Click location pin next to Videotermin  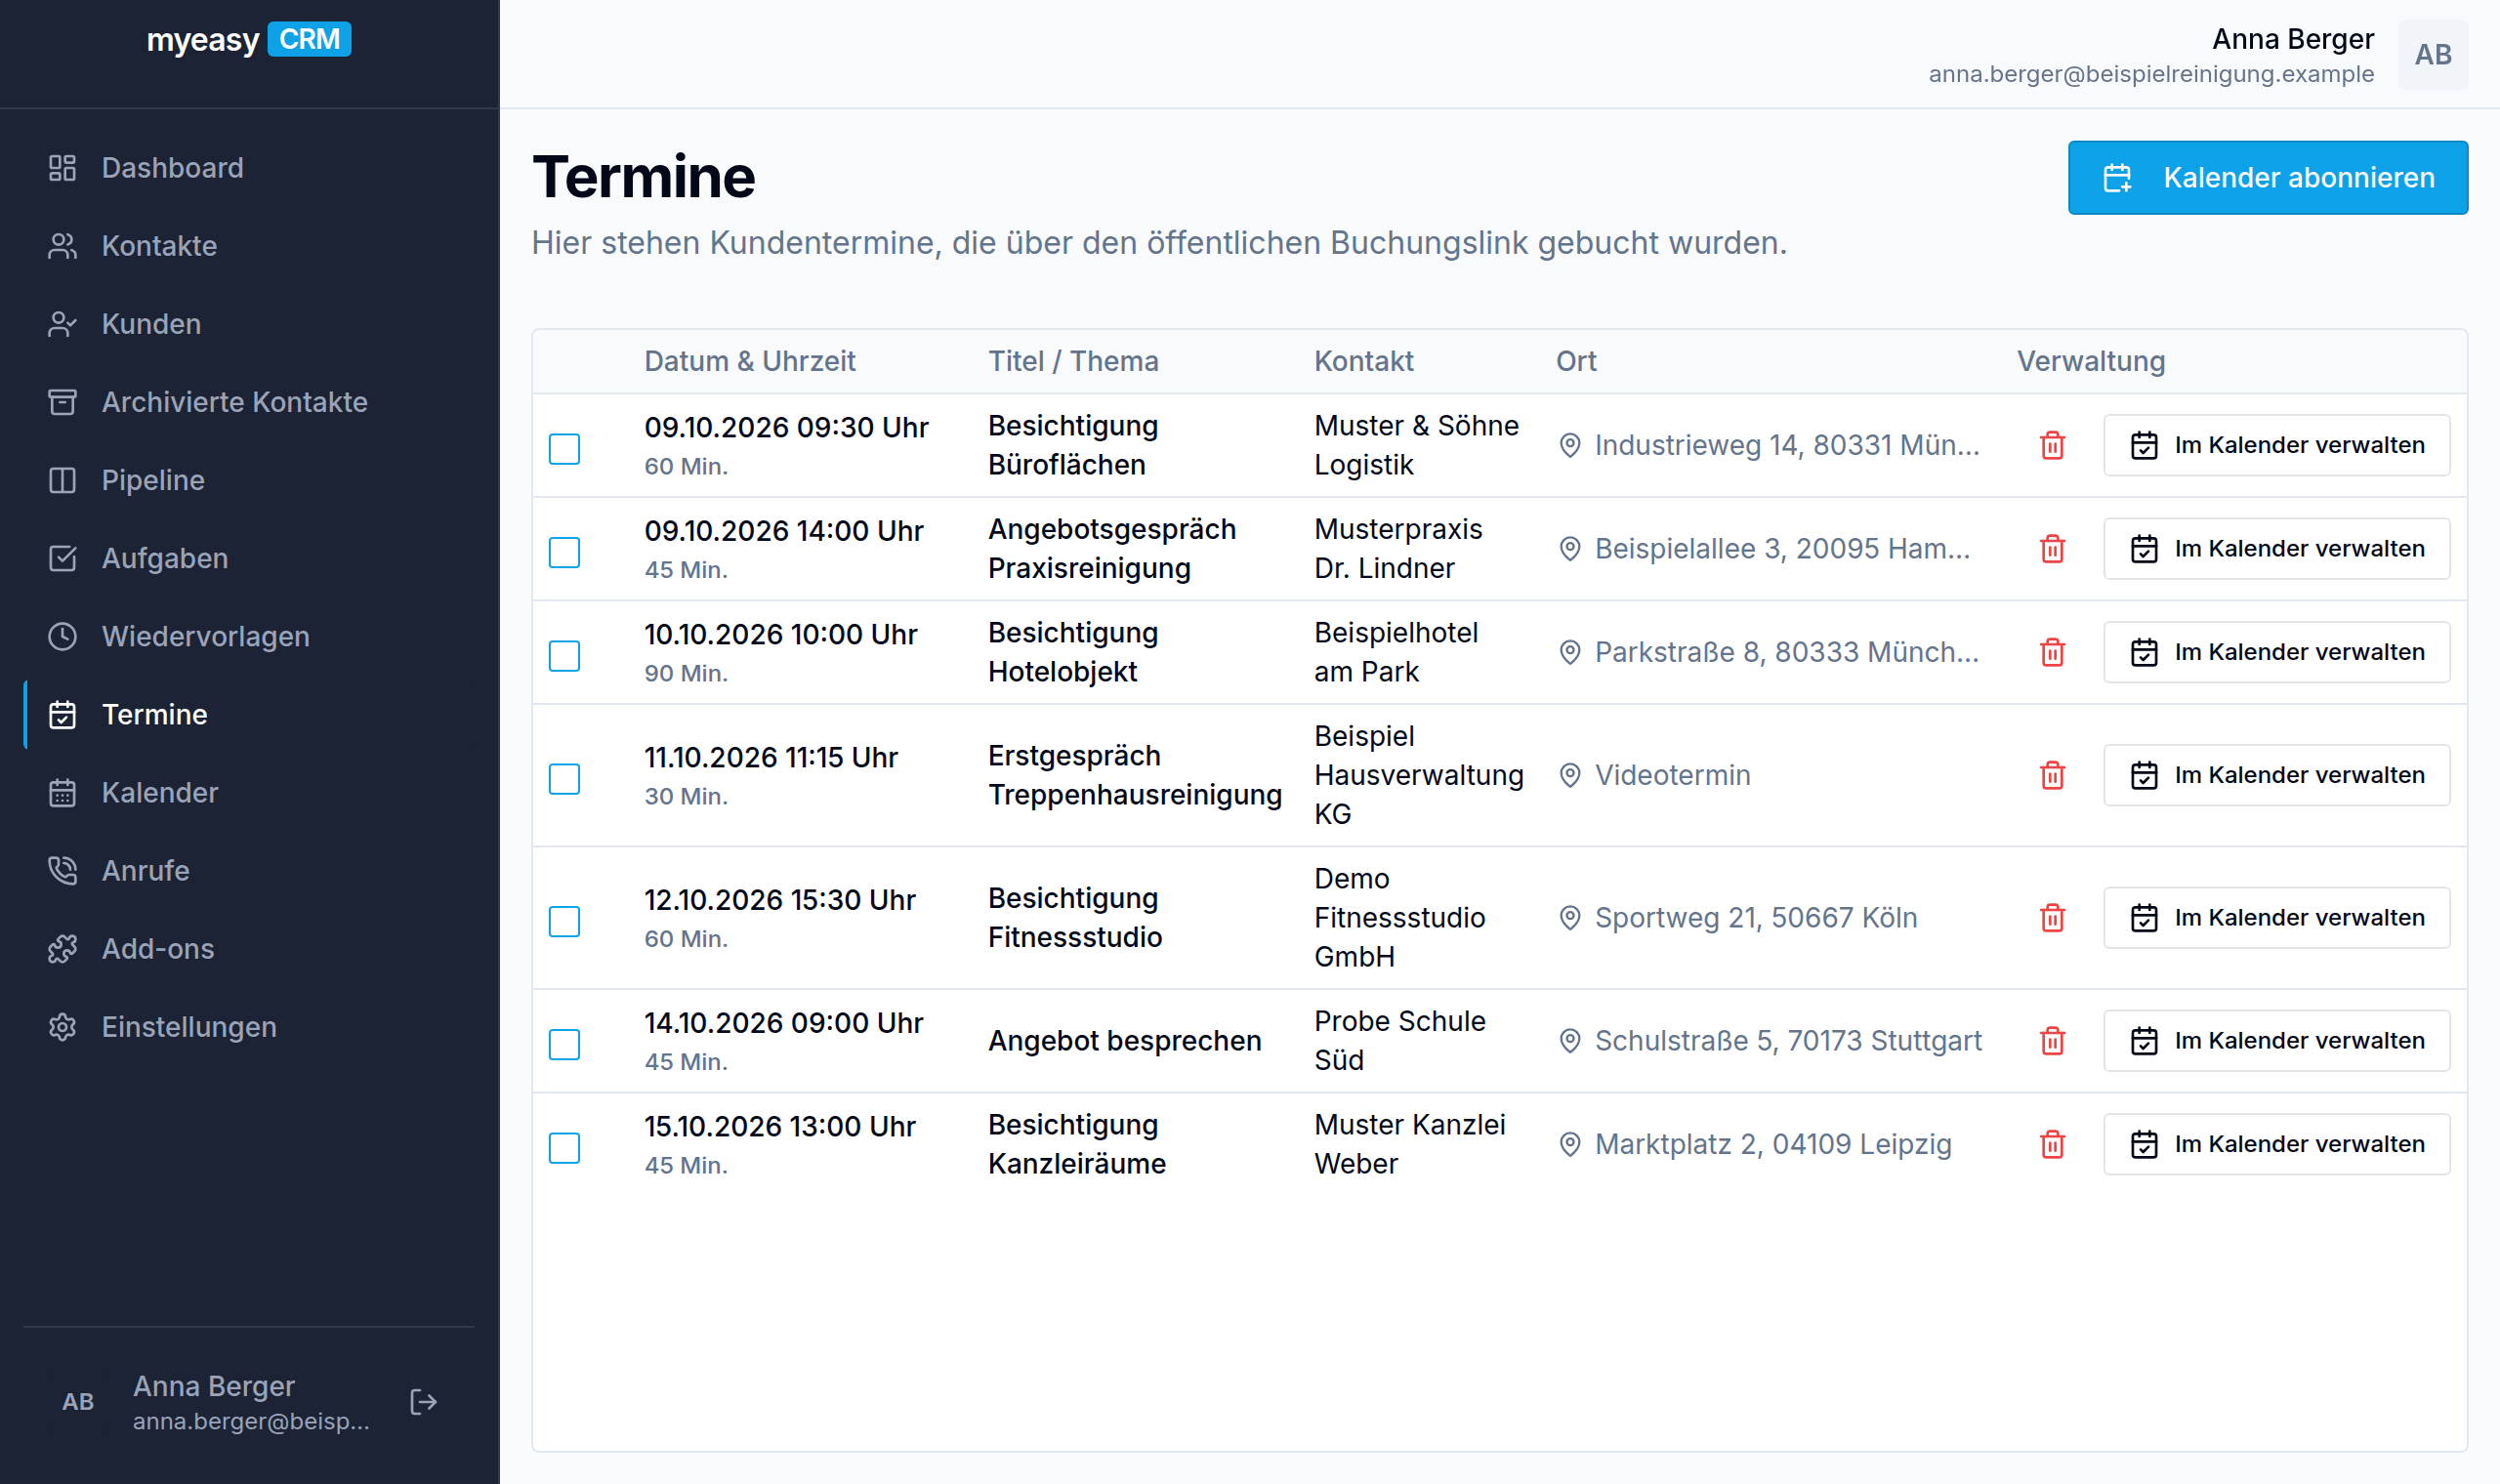coord(1570,775)
